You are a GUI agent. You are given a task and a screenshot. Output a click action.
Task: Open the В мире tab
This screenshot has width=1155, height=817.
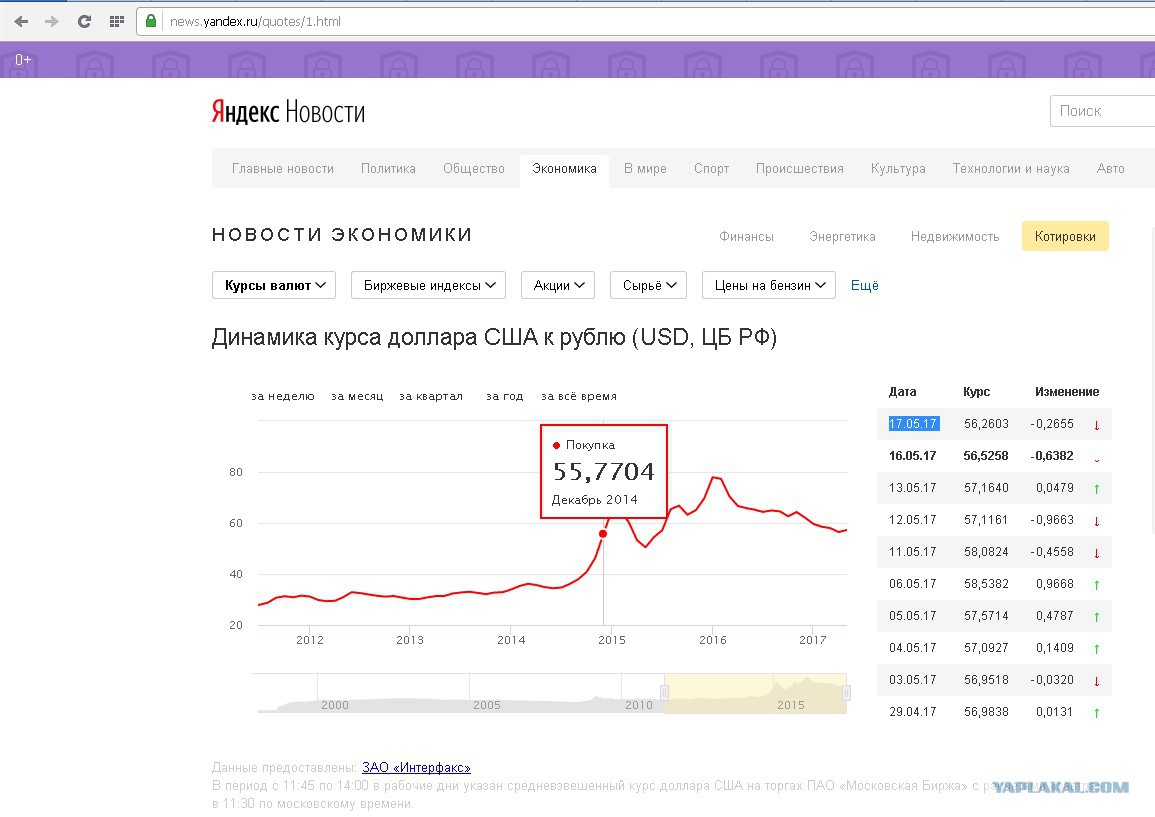[x=645, y=169]
